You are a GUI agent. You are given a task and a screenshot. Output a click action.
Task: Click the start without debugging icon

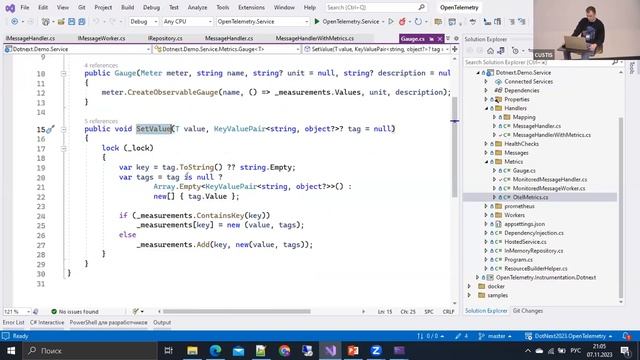pos(391,22)
